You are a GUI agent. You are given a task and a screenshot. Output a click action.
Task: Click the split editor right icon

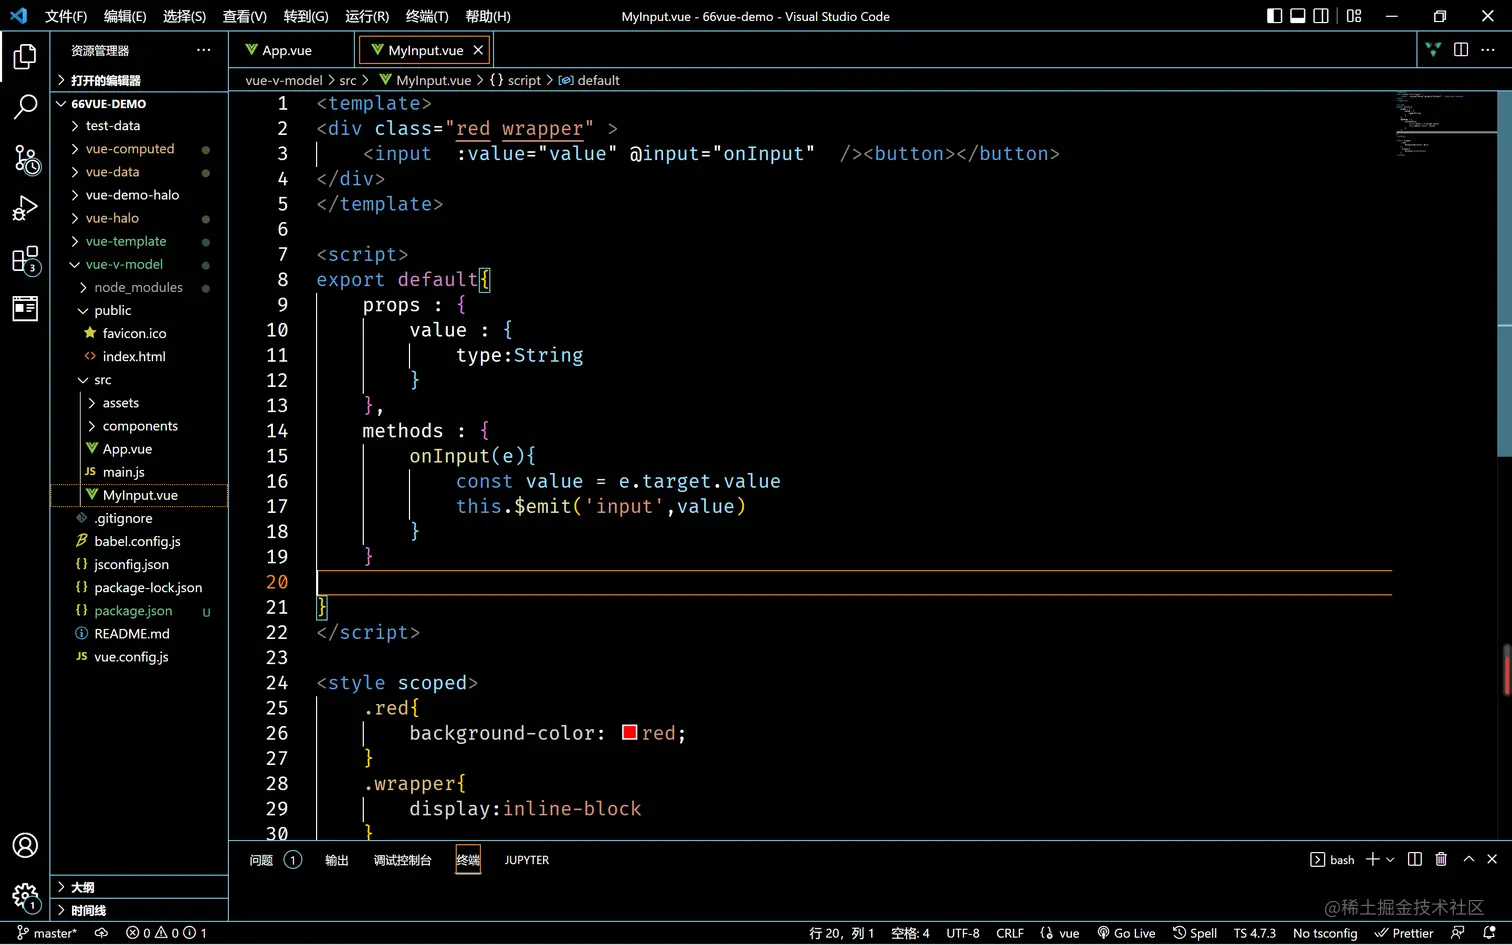[1461, 50]
